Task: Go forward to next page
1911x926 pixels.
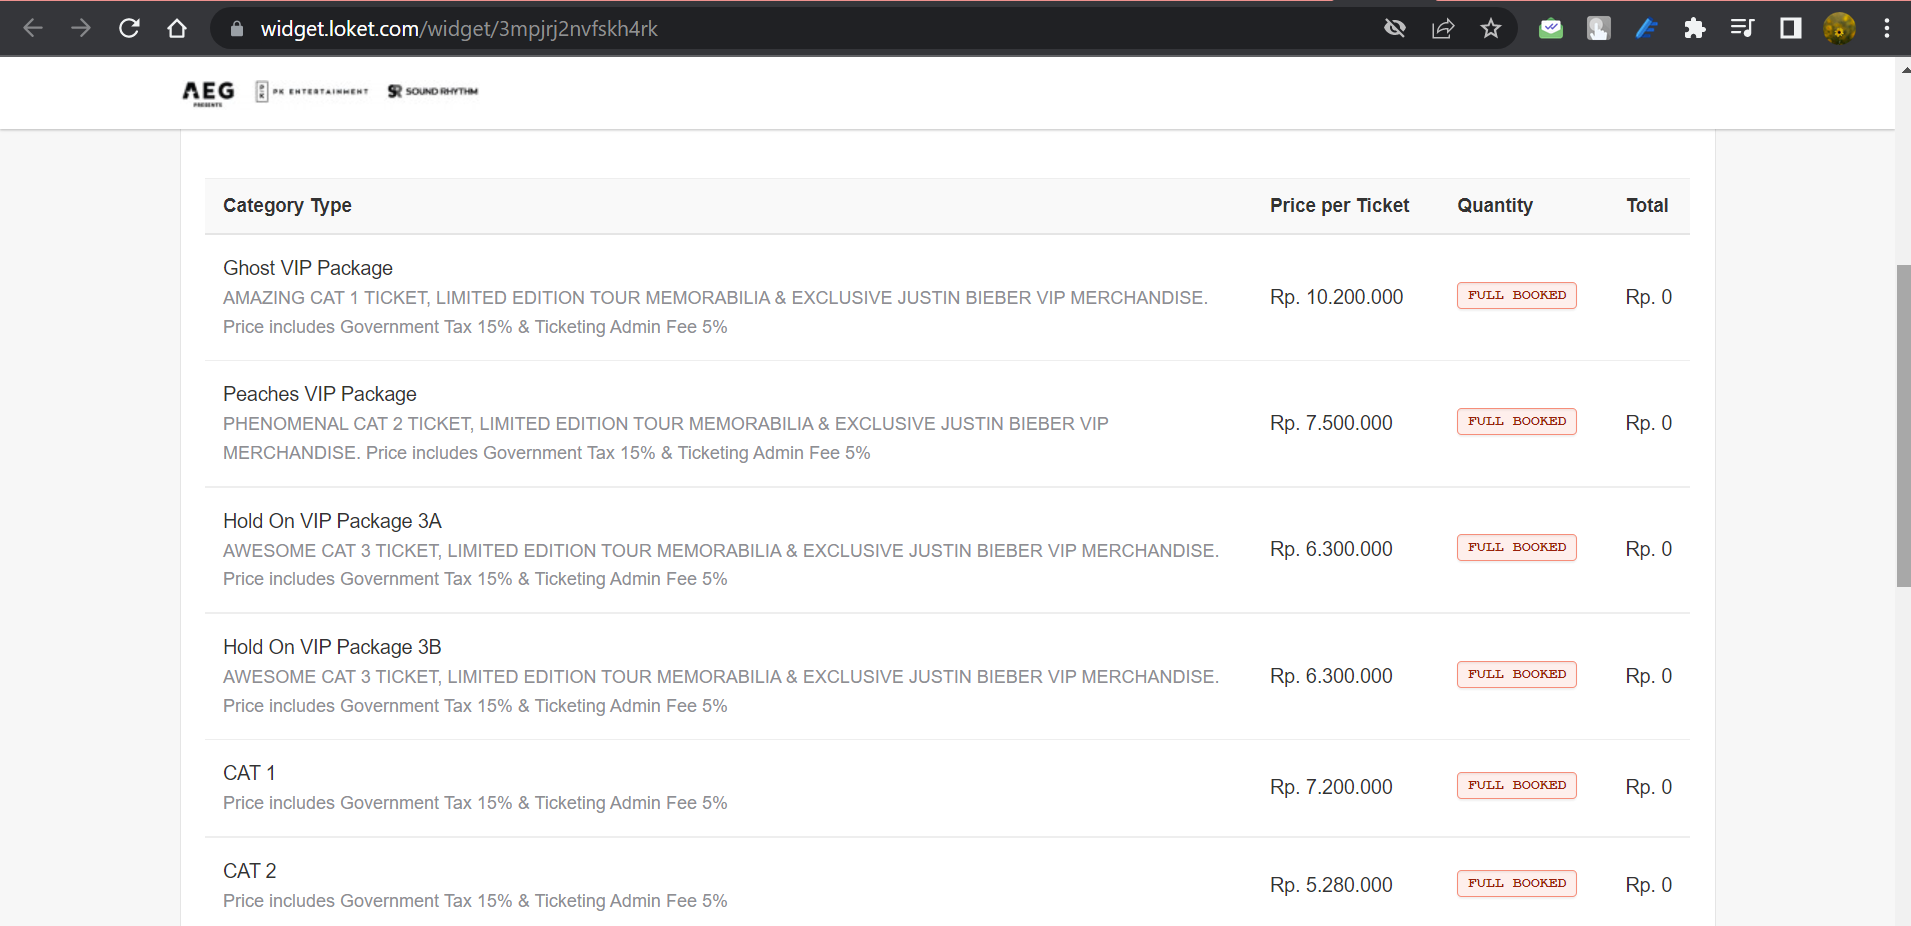Action: [x=81, y=28]
